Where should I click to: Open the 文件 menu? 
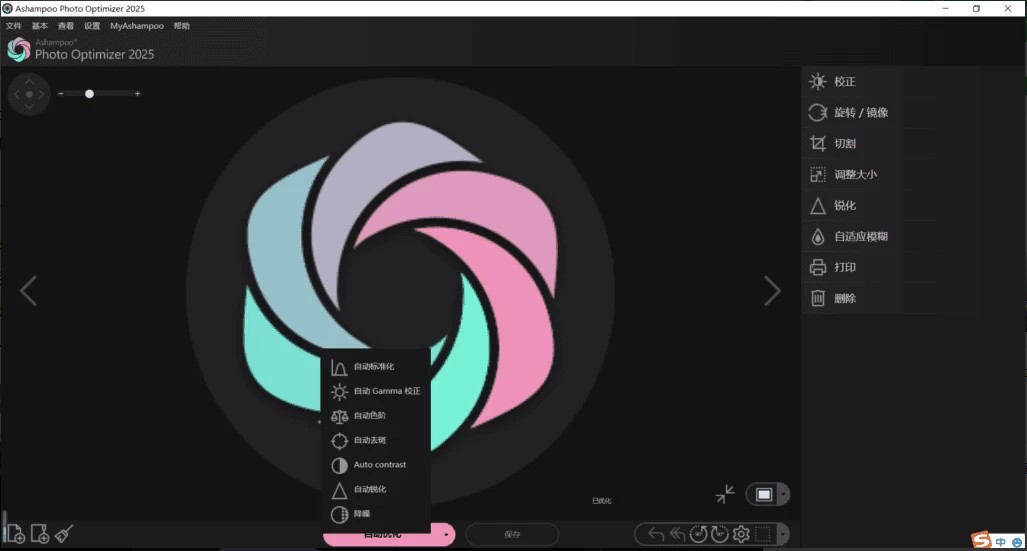coord(13,26)
